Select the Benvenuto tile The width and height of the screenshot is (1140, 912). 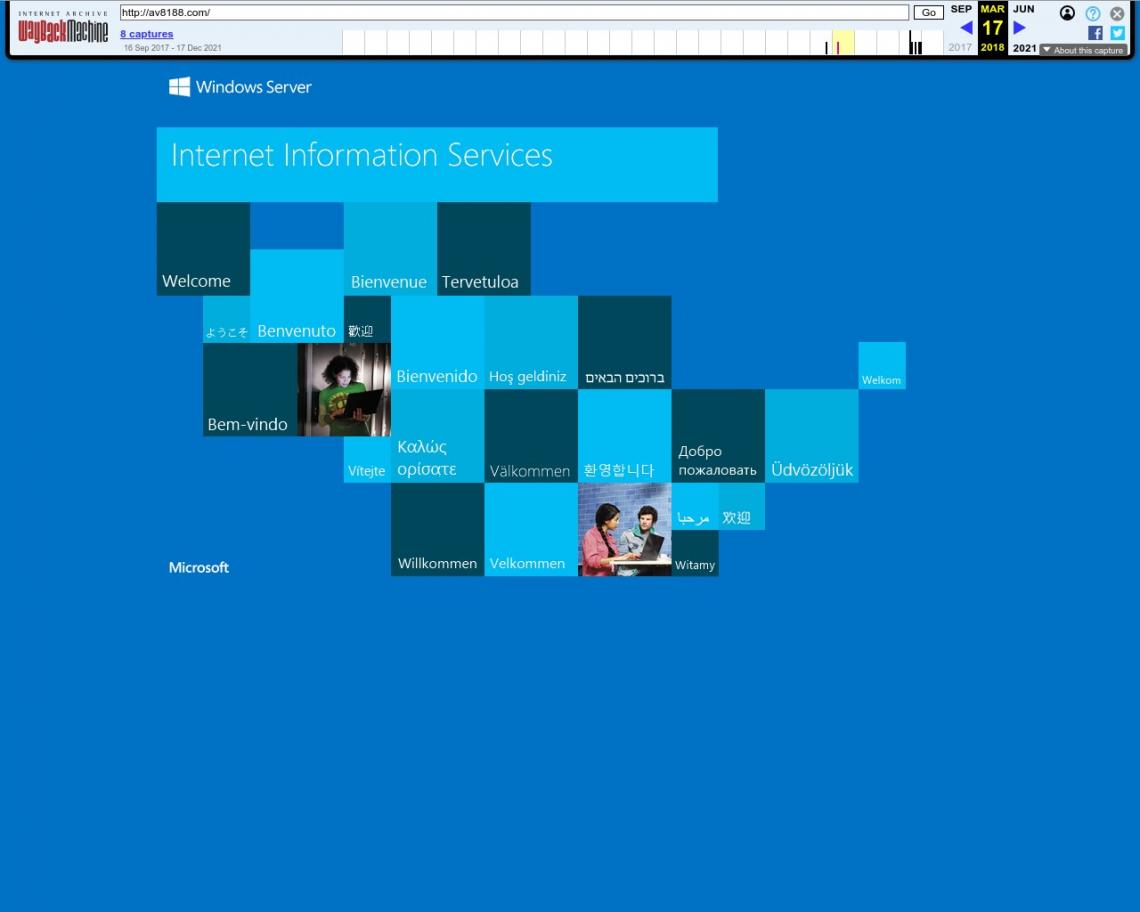pos(297,296)
